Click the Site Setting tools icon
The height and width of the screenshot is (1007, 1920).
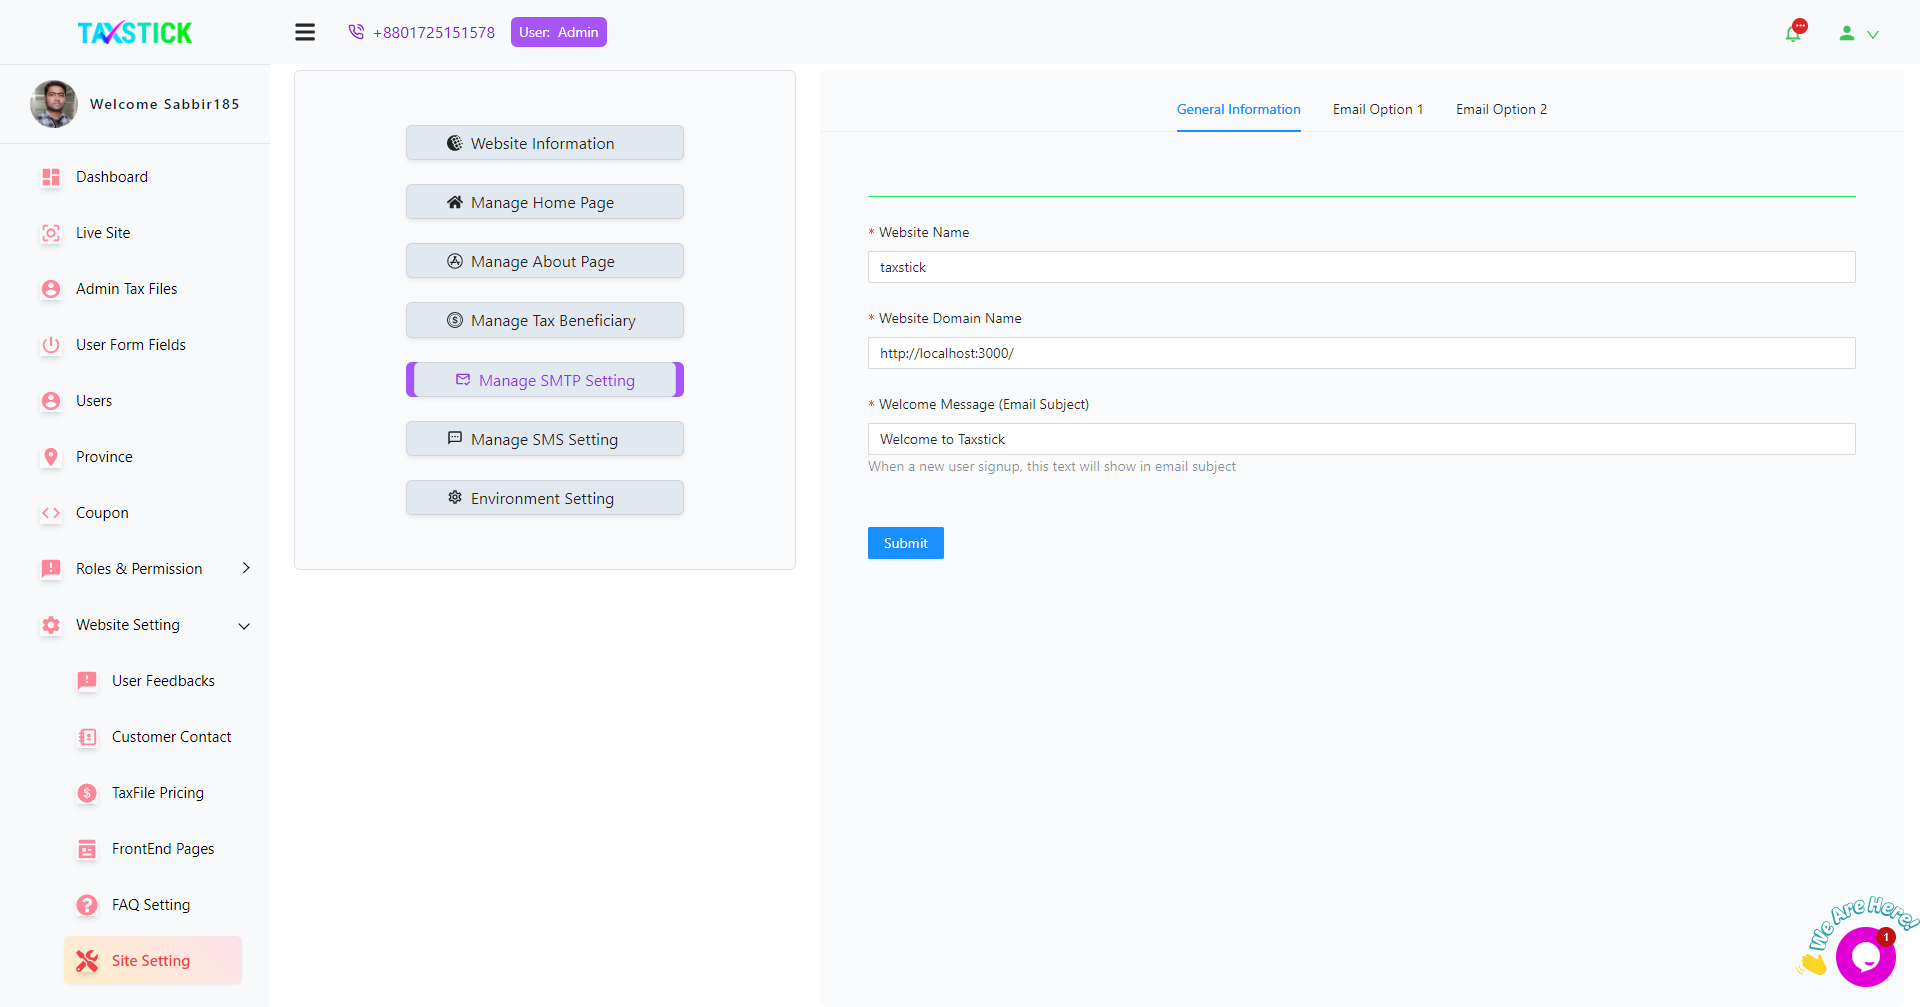(x=87, y=961)
